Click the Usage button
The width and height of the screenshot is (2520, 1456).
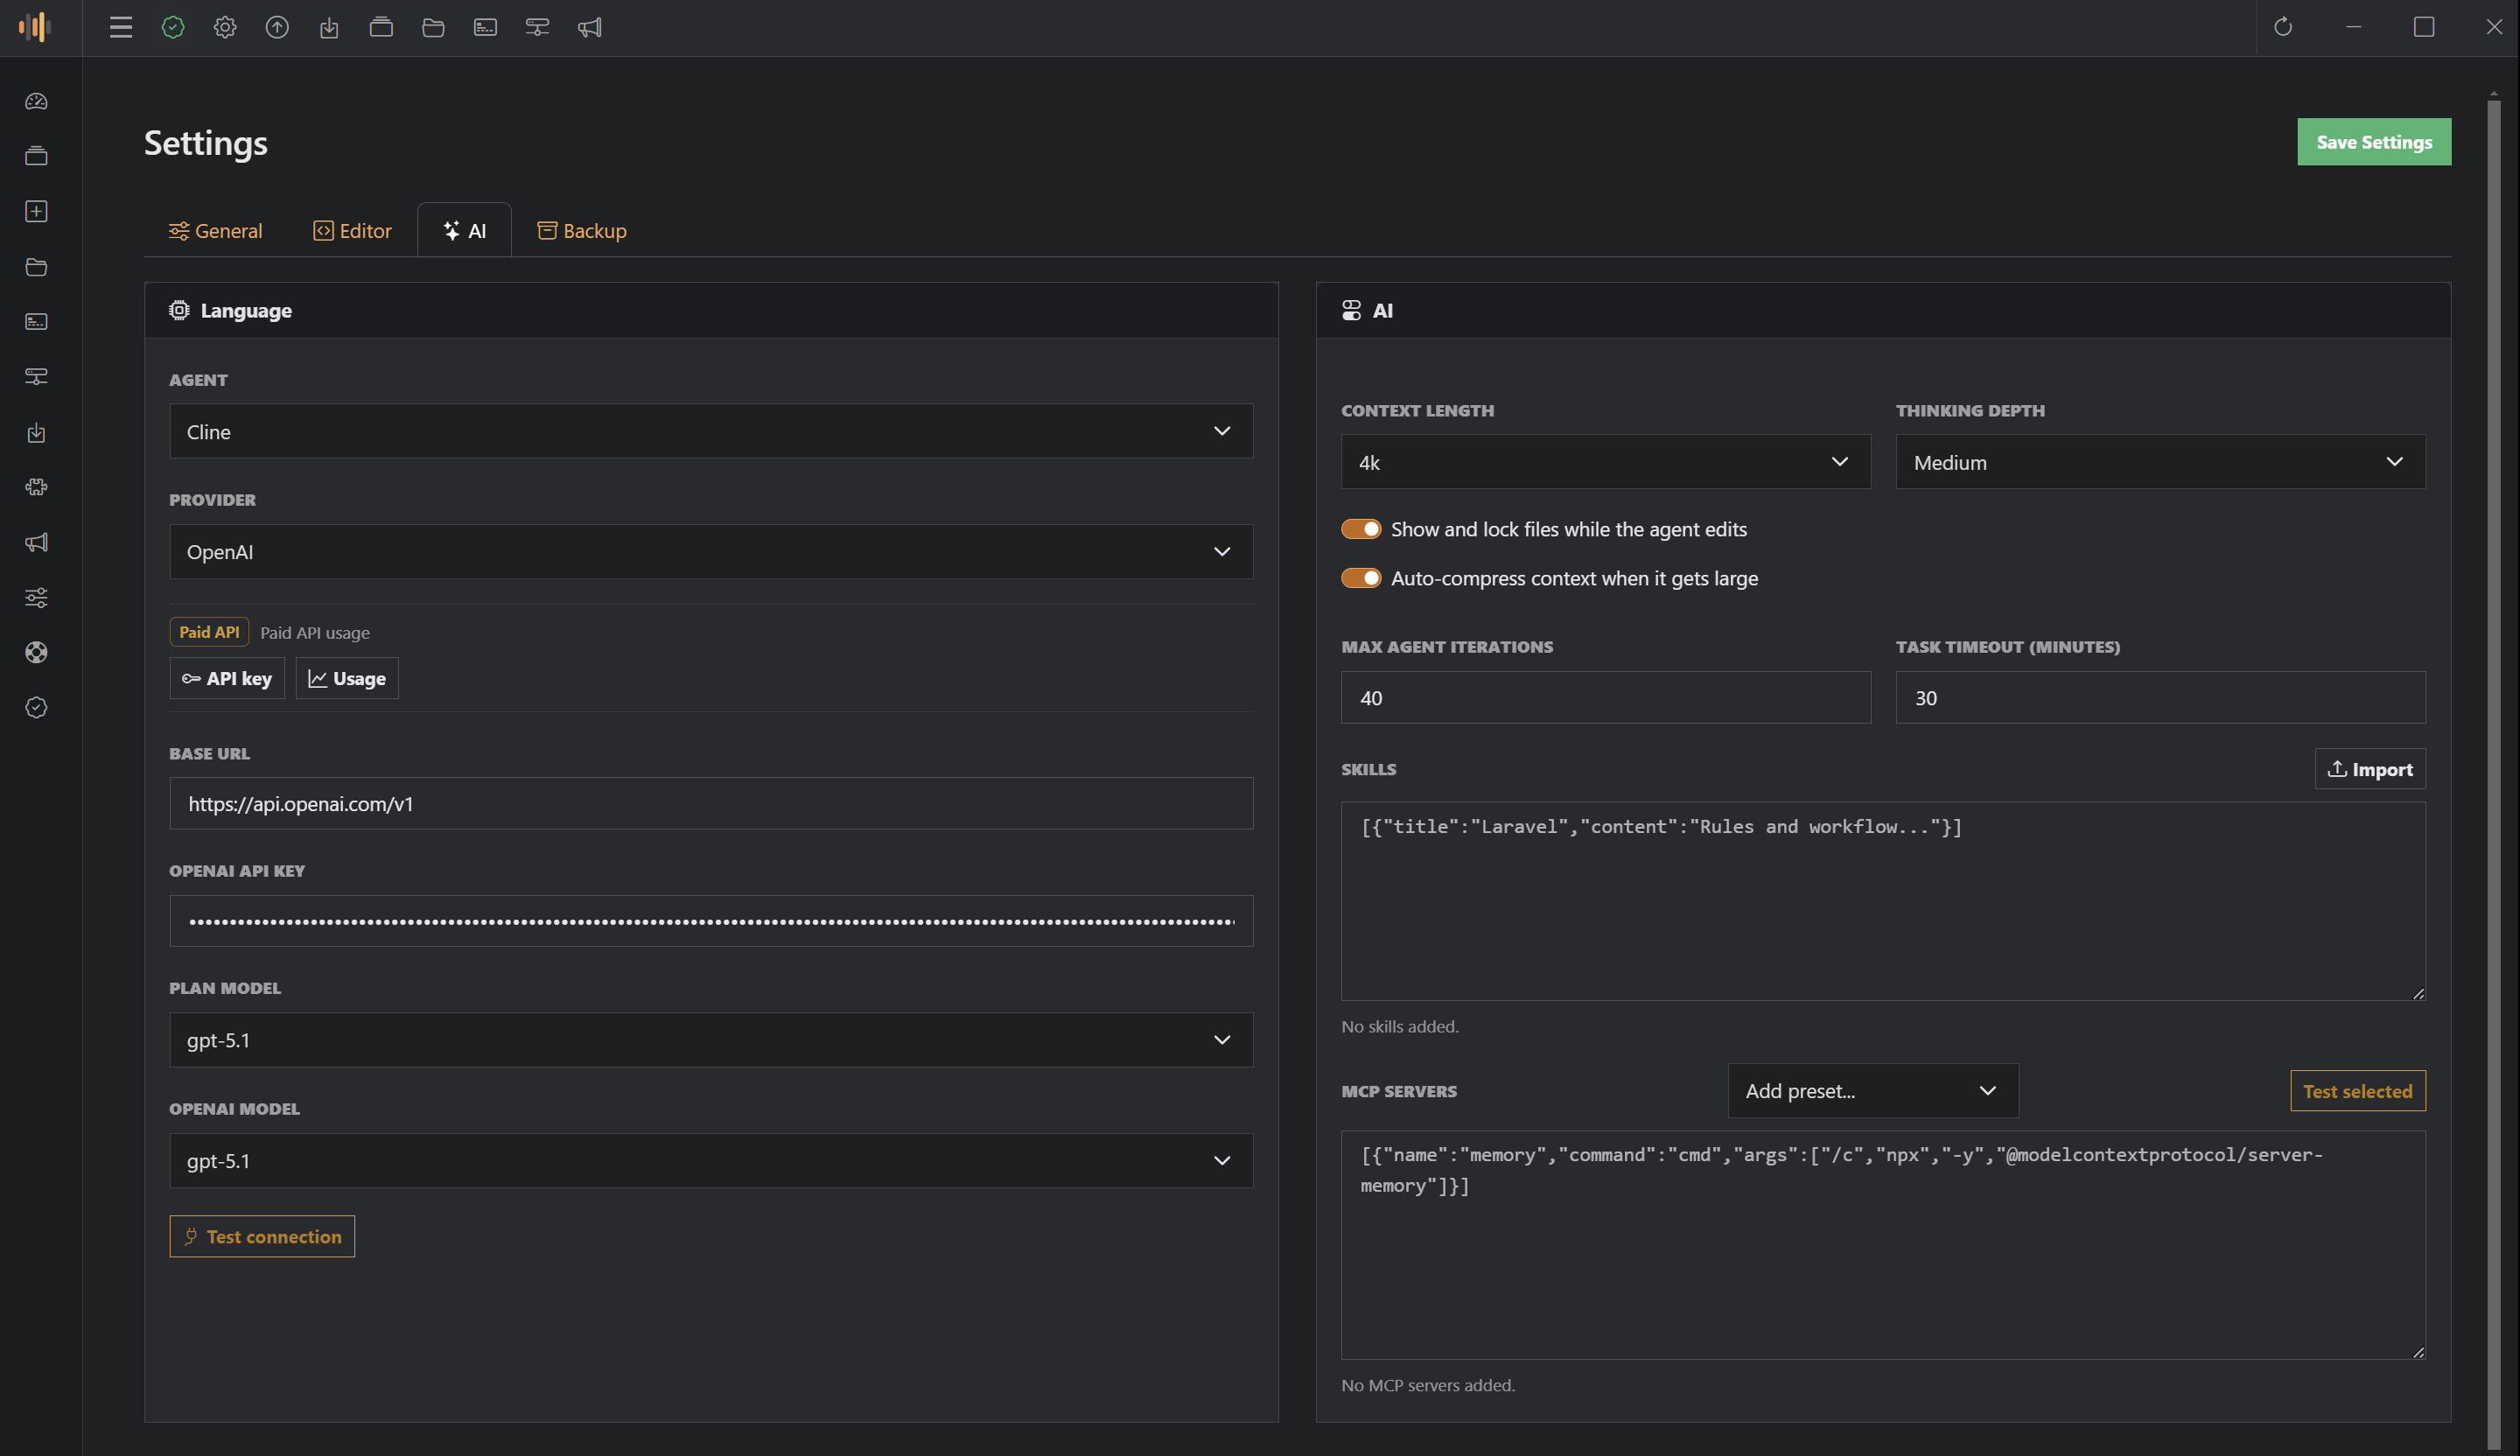[347, 678]
